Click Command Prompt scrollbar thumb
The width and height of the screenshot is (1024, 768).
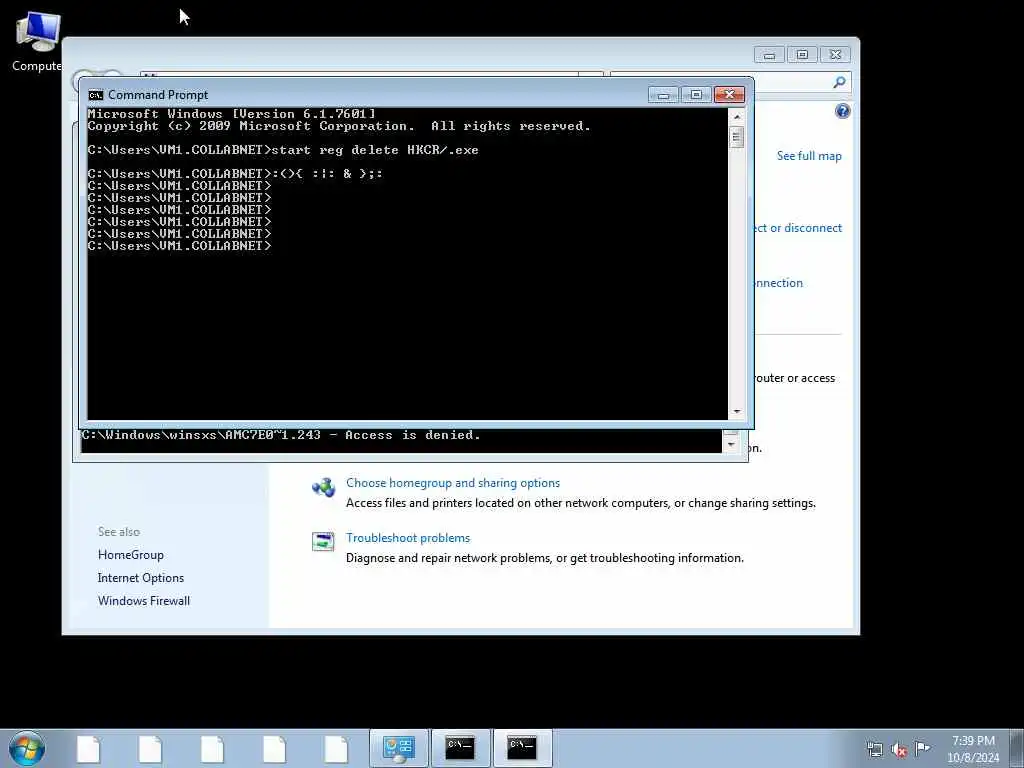[737, 137]
